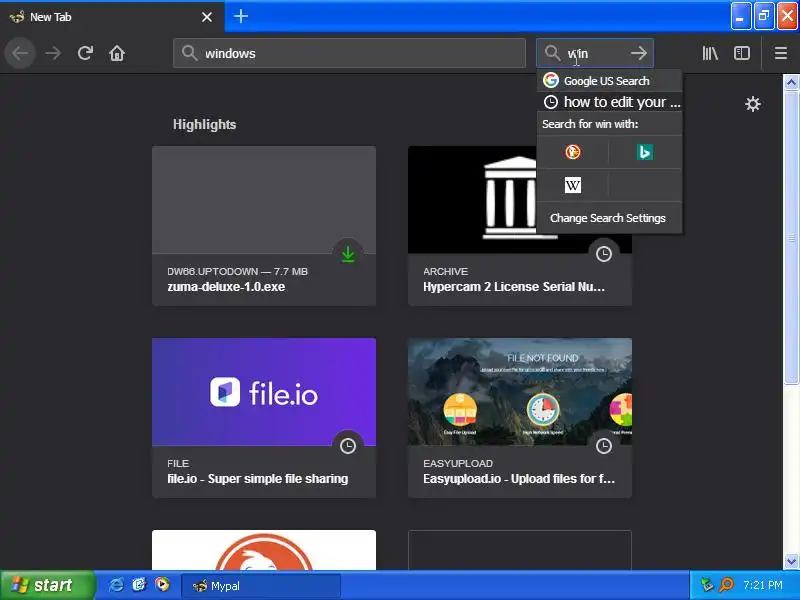This screenshot has height=600, width=800.
Task: Click the 'Search for win with:' label
Action: (590, 124)
